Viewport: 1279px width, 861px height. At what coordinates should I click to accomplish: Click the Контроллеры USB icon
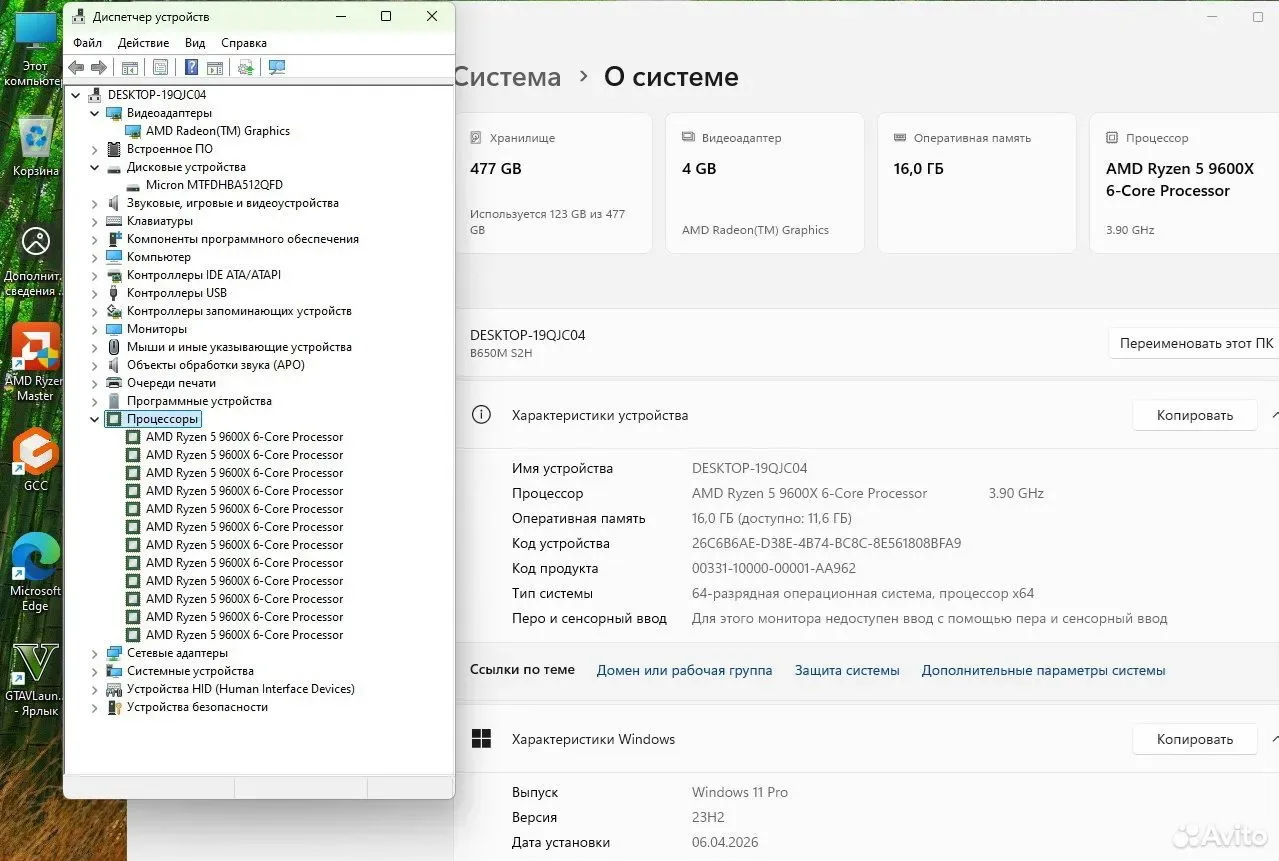click(x=114, y=293)
